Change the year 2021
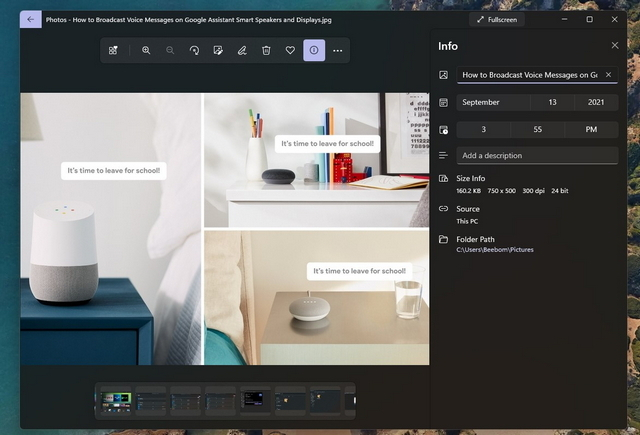The image size is (640, 435). pos(596,102)
